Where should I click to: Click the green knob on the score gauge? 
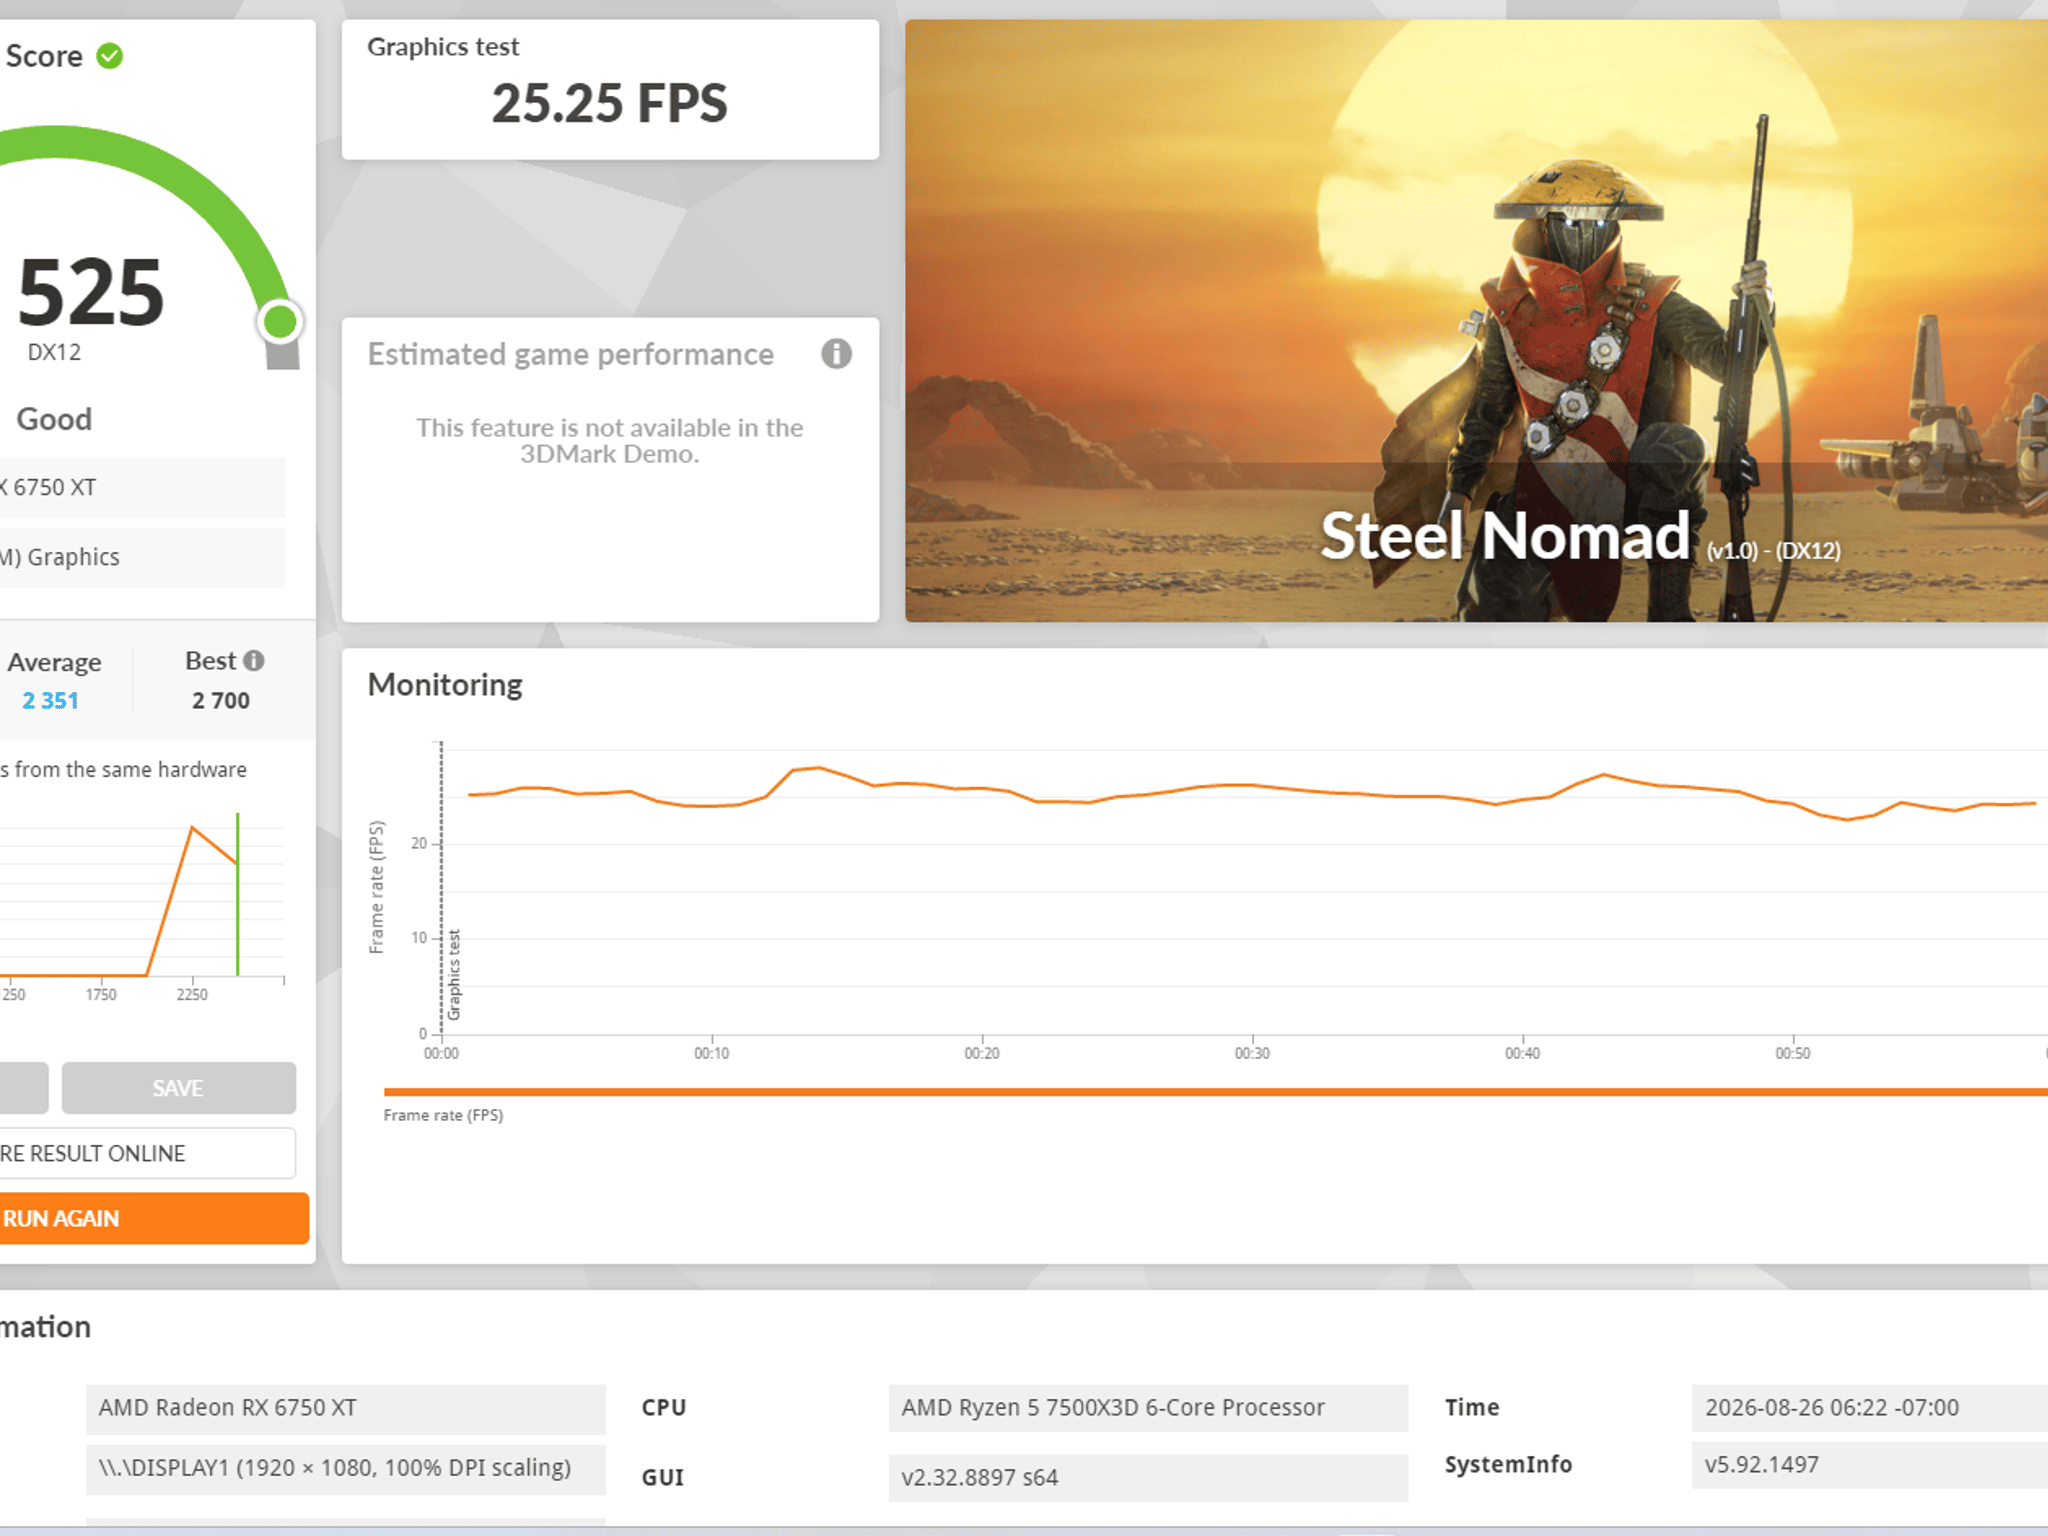coord(280,322)
